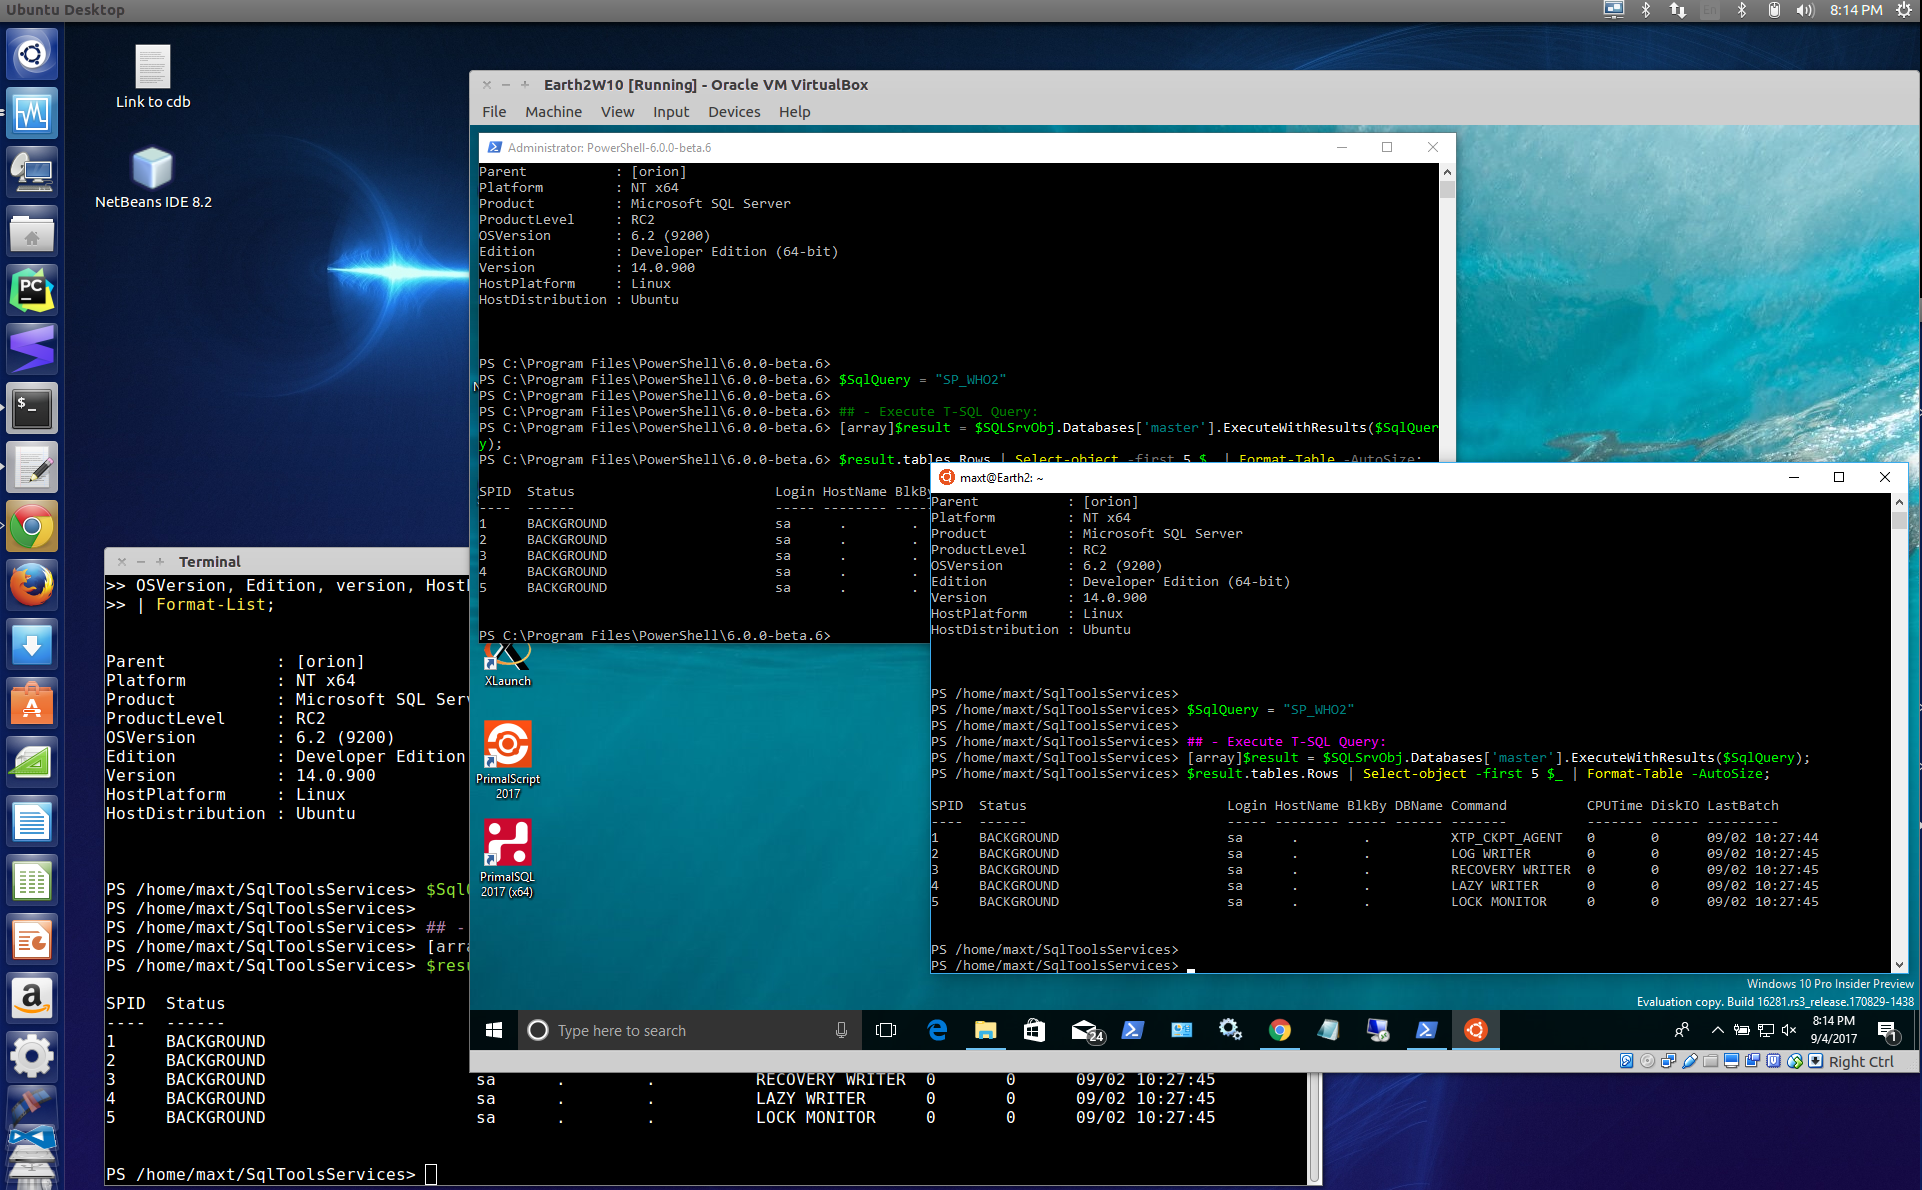Open the 'Link to cdb' desktop file

click(x=153, y=77)
